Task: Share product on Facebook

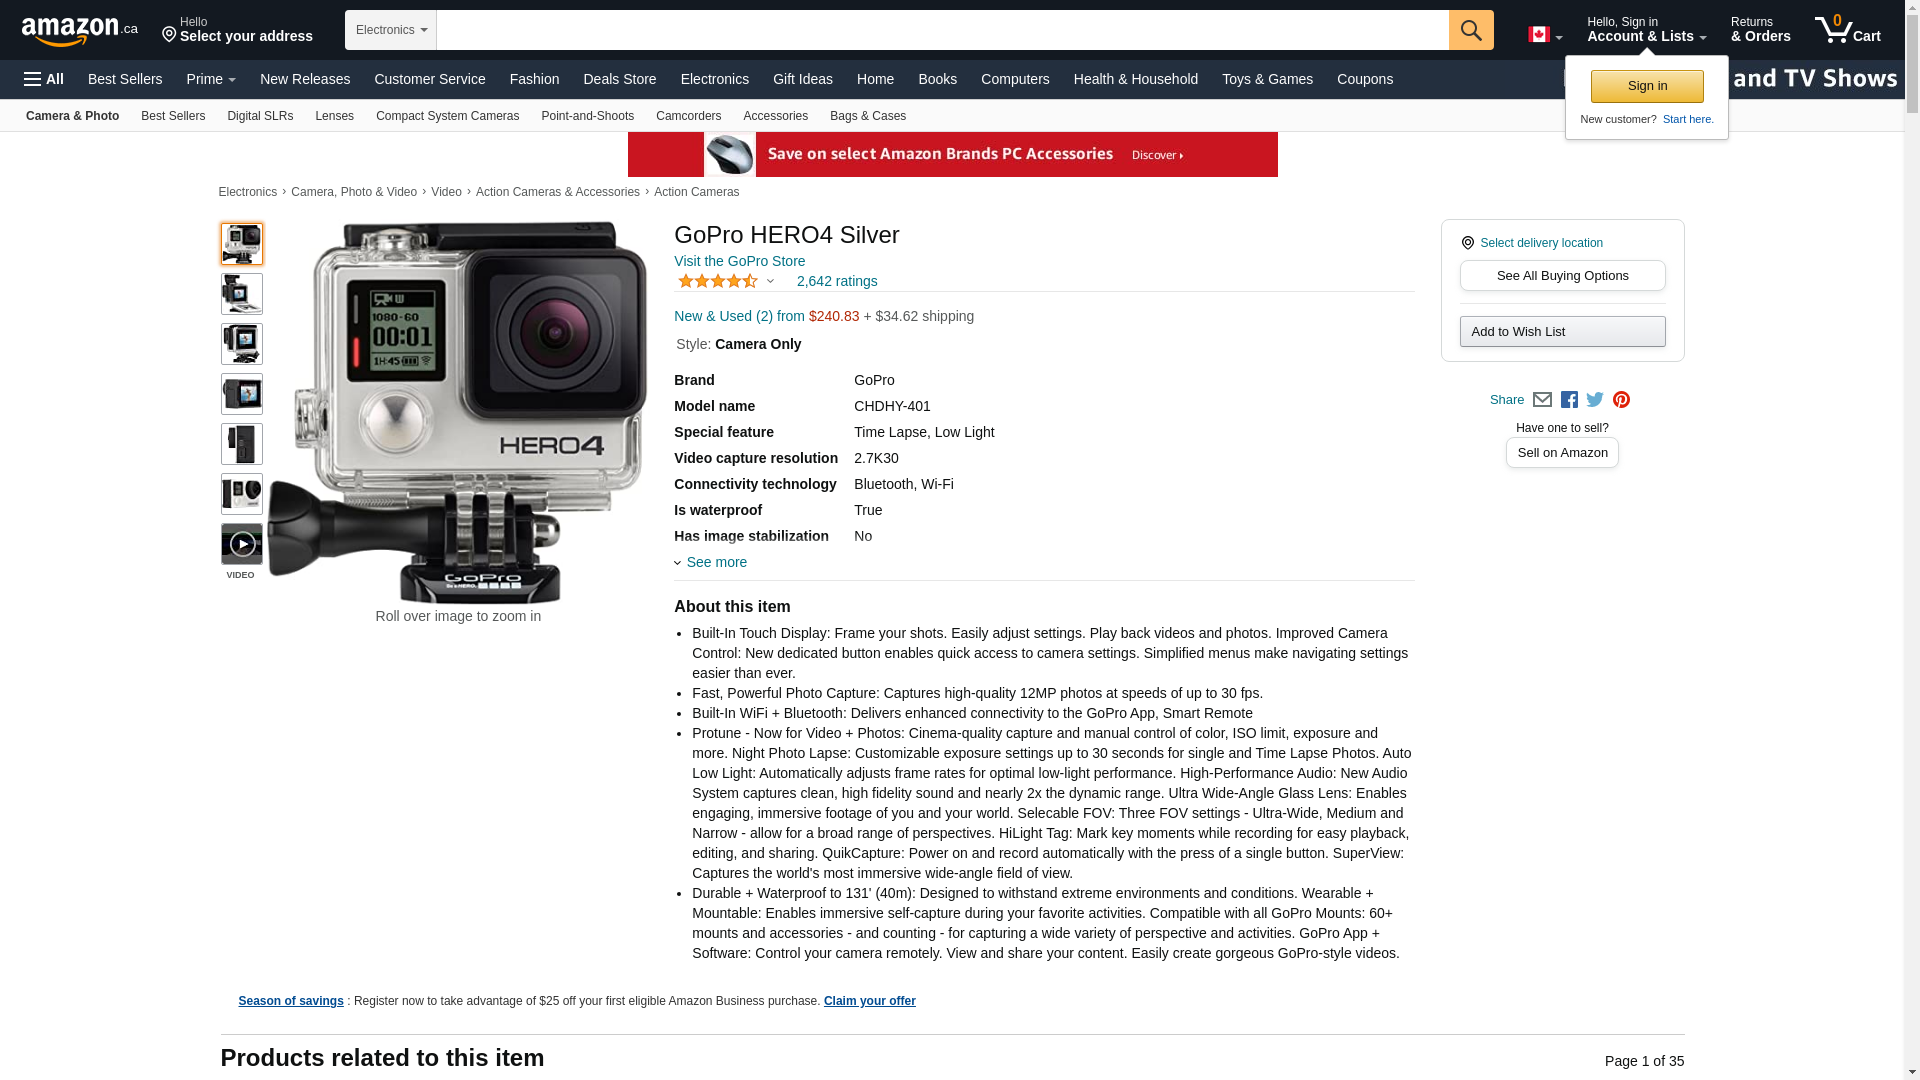Action: (x=1569, y=400)
